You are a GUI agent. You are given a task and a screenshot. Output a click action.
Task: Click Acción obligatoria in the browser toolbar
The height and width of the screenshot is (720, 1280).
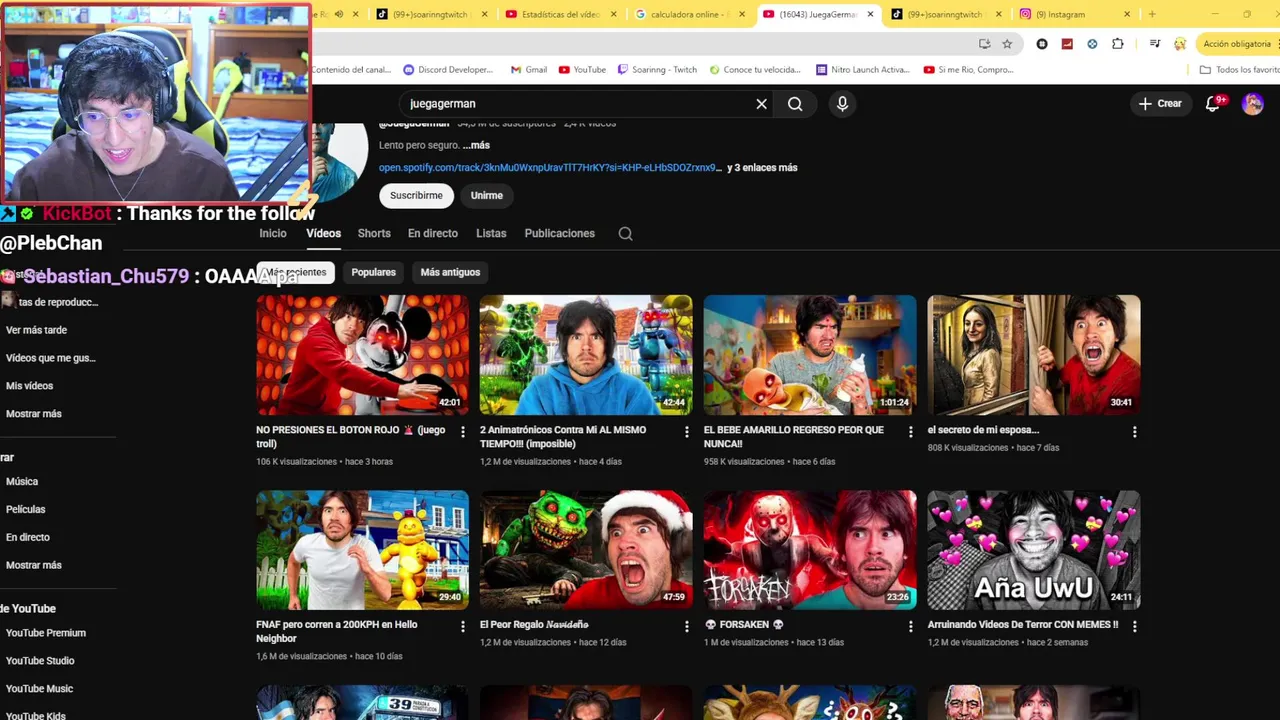[x=1236, y=44]
